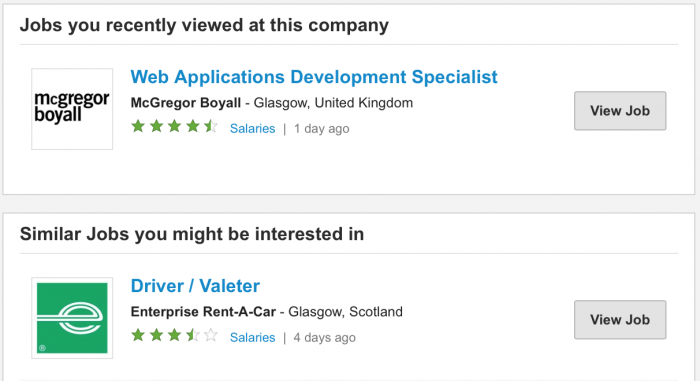Open the Driver / Valeter job listing
The height and width of the screenshot is (381, 700).
point(195,286)
